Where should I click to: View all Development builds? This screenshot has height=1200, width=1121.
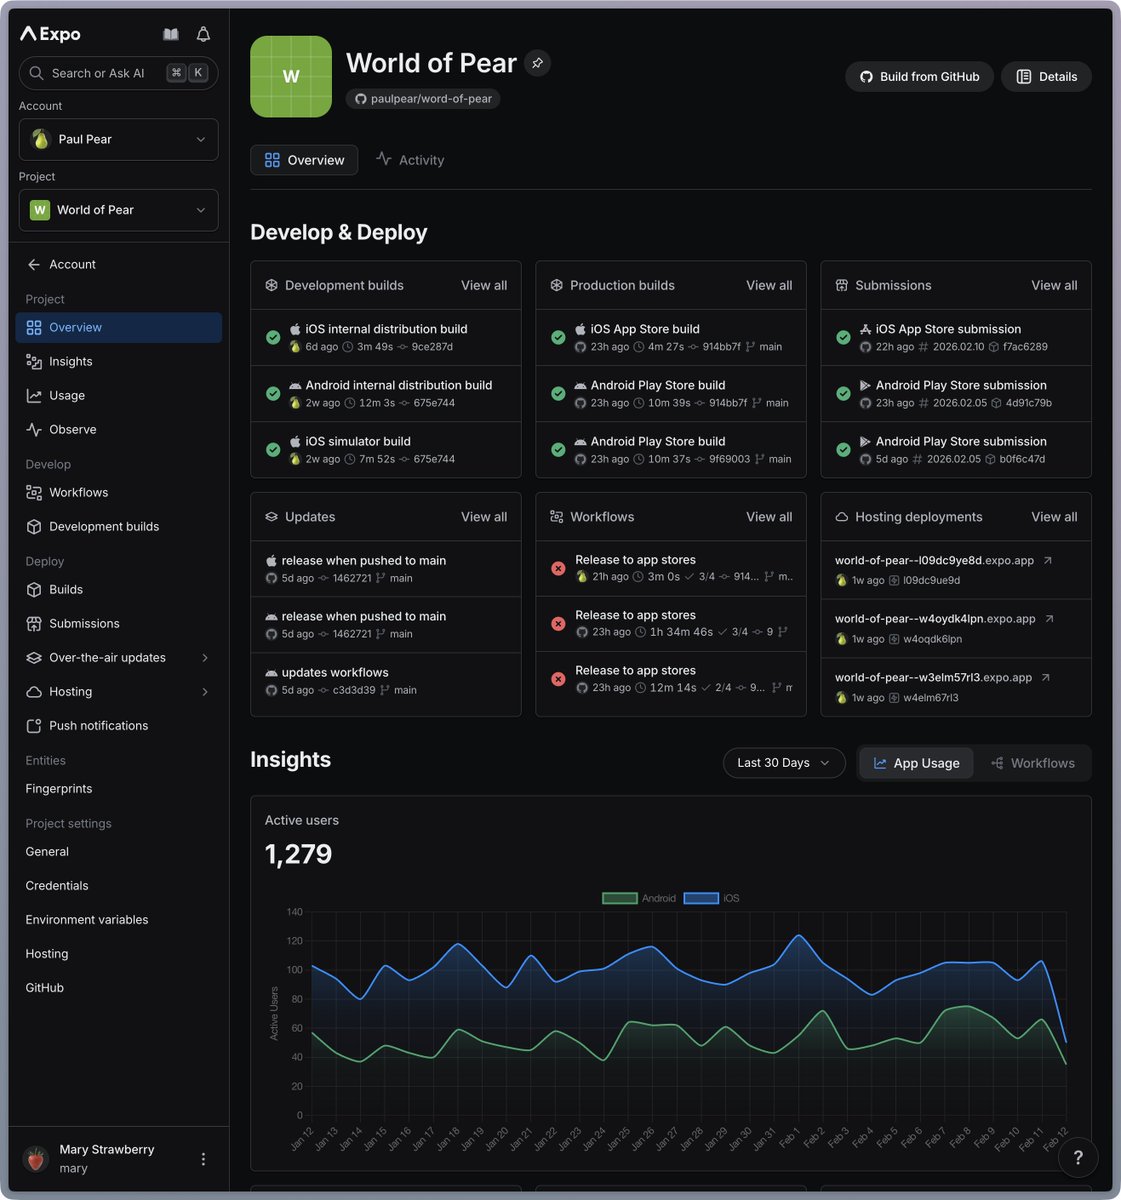tap(484, 286)
